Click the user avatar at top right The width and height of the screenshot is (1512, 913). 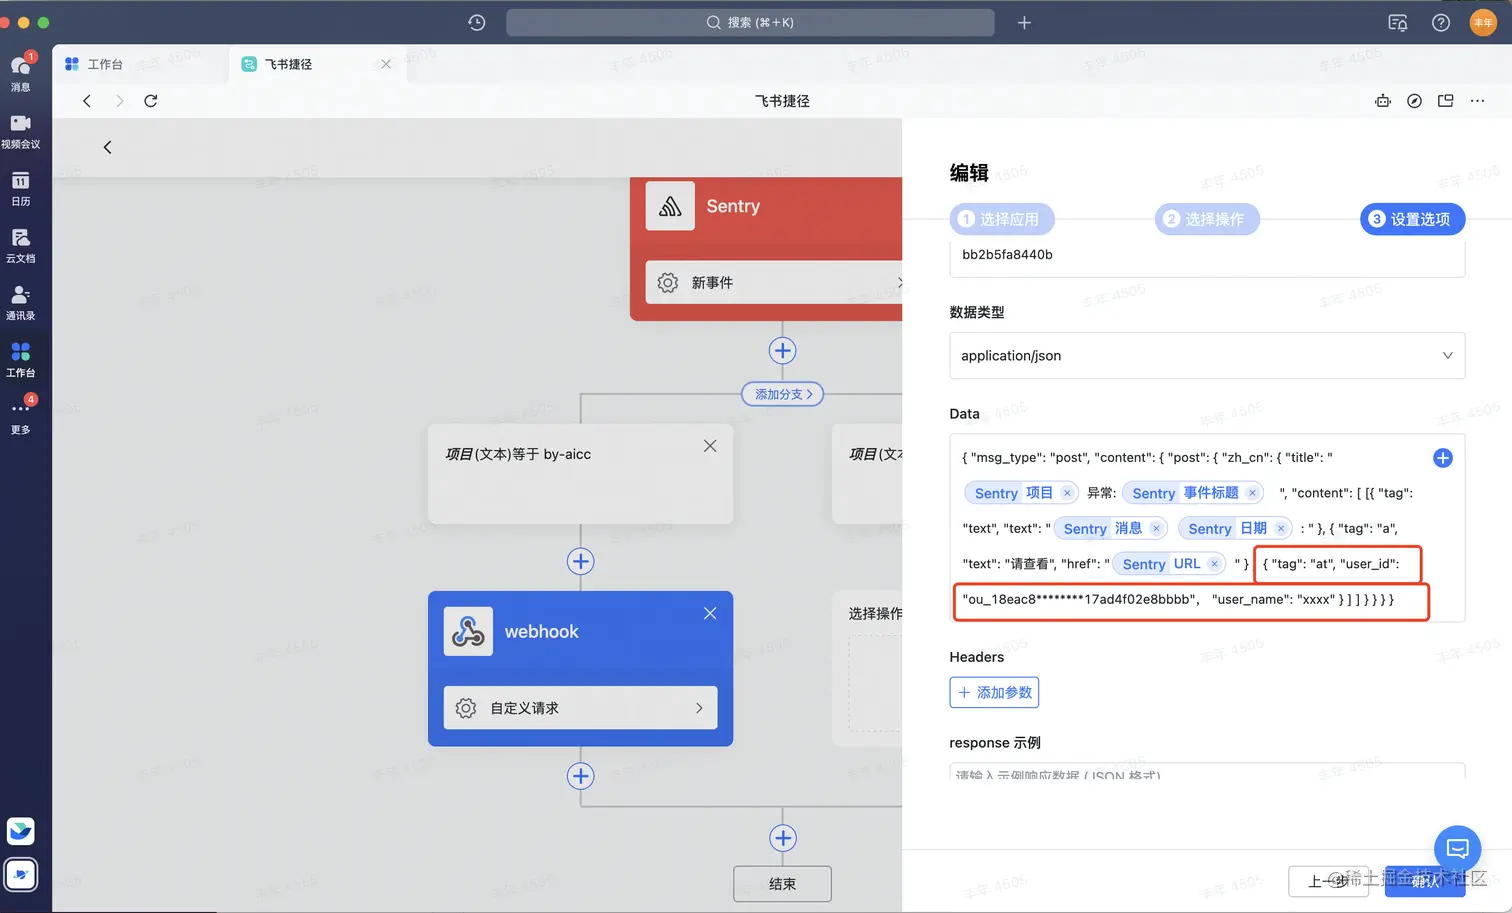[1483, 22]
